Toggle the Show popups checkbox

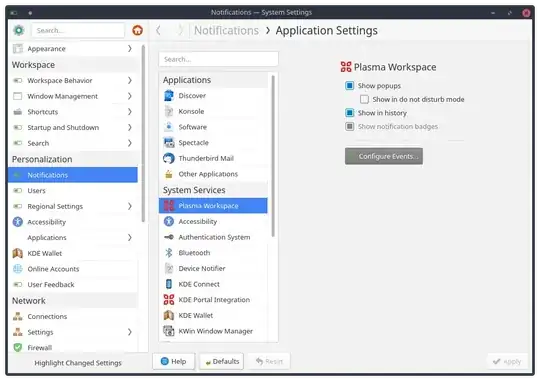(x=350, y=85)
